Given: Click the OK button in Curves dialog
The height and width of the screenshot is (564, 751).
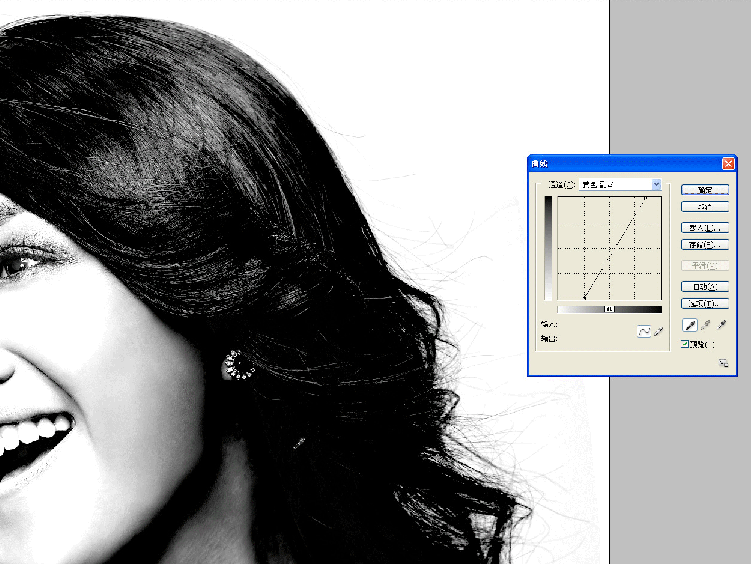Looking at the screenshot, I should [704, 189].
